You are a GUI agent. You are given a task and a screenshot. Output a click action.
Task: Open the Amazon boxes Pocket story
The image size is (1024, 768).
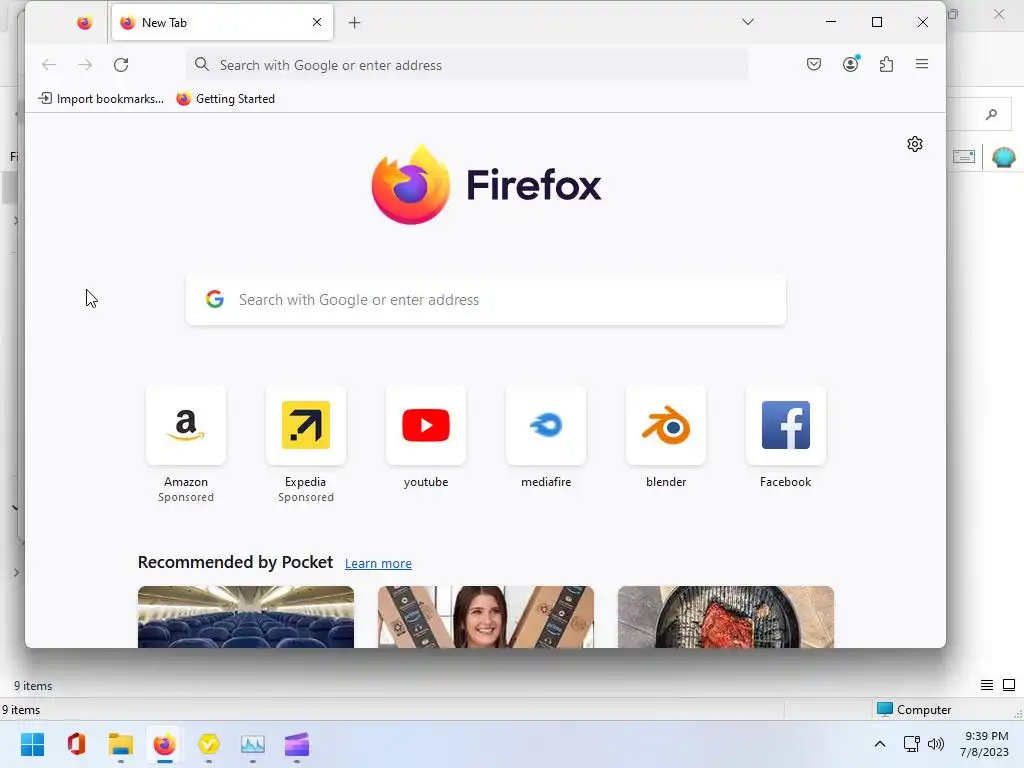486,616
